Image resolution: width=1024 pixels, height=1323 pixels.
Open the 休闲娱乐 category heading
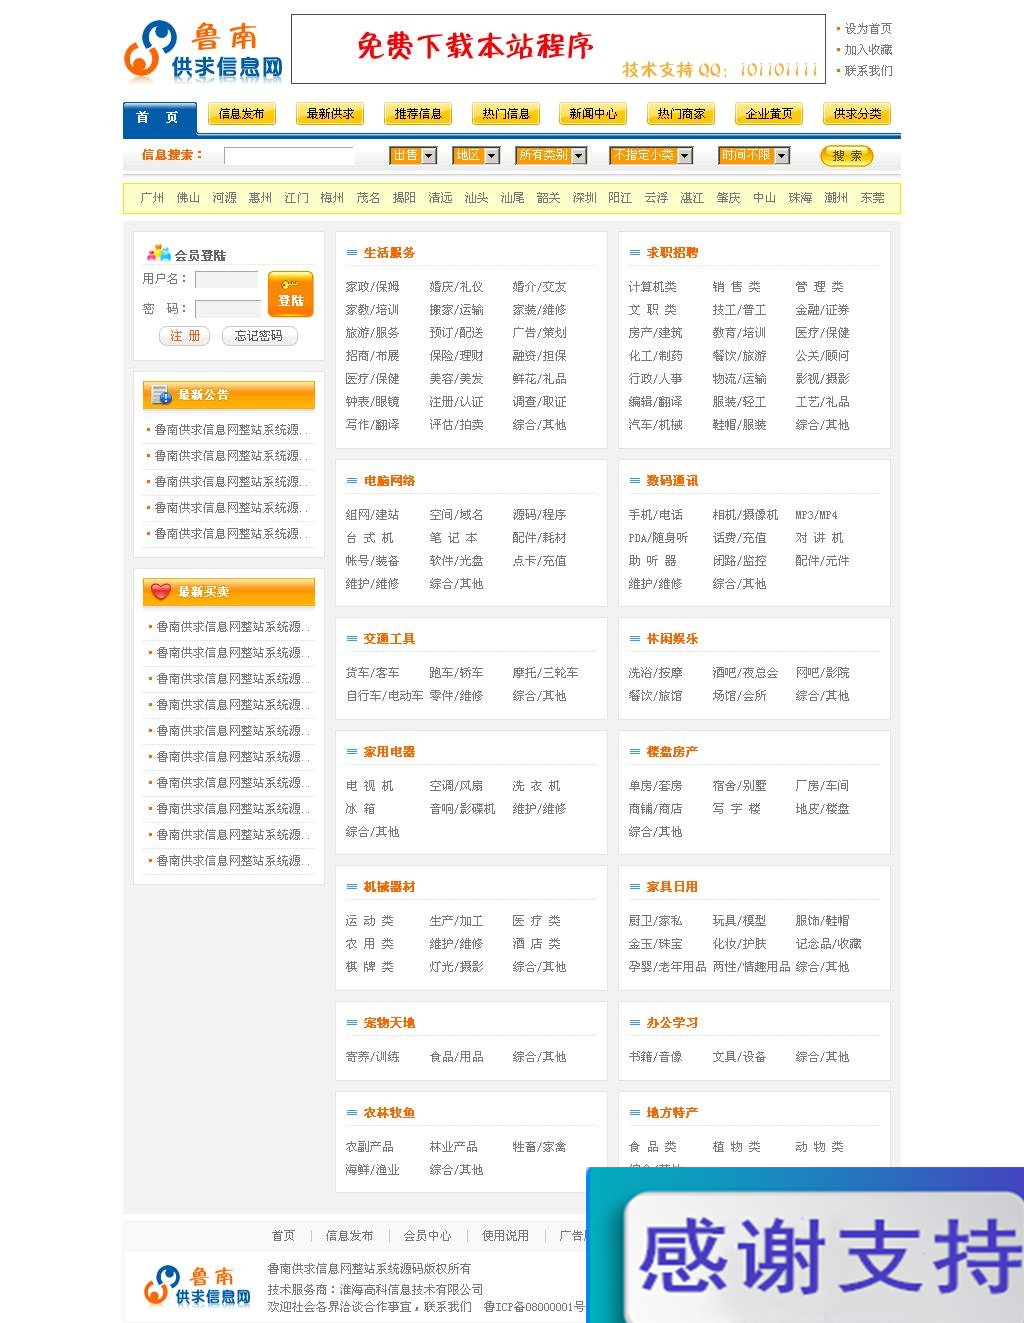[x=672, y=639]
